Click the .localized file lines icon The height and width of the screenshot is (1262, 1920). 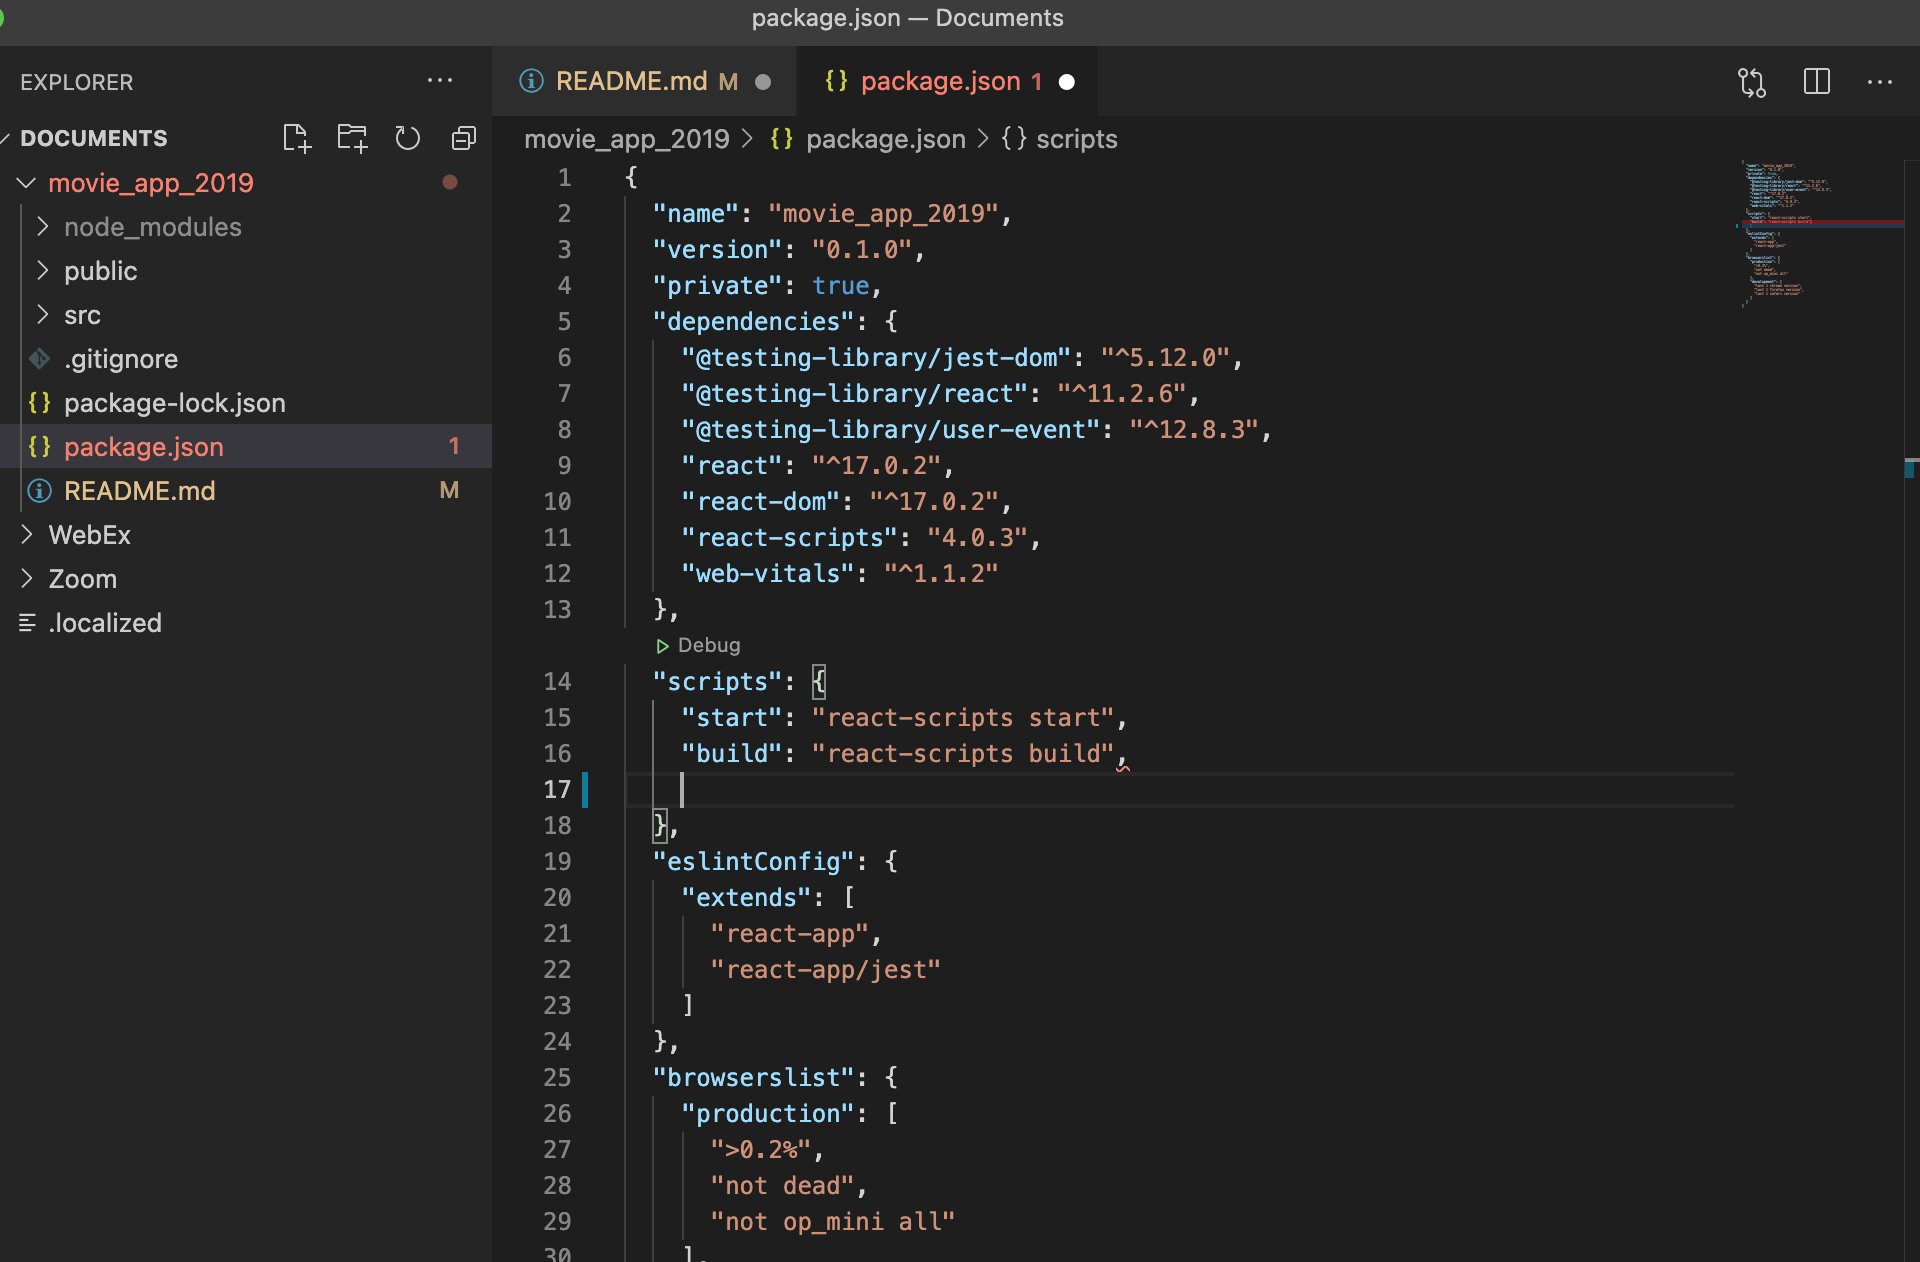[28, 622]
